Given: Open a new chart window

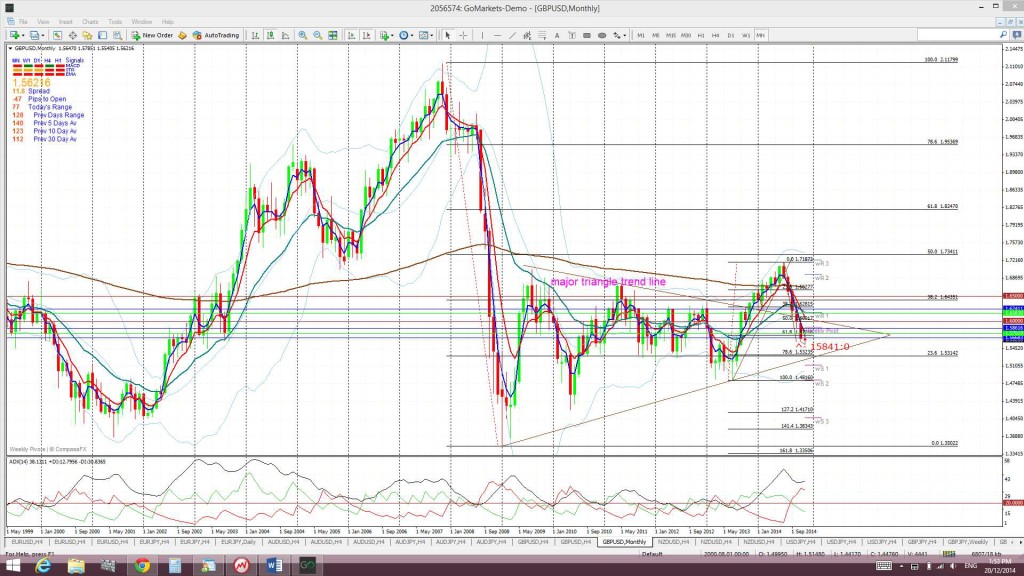Looking at the screenshot, I should click(x=14, y=35).
